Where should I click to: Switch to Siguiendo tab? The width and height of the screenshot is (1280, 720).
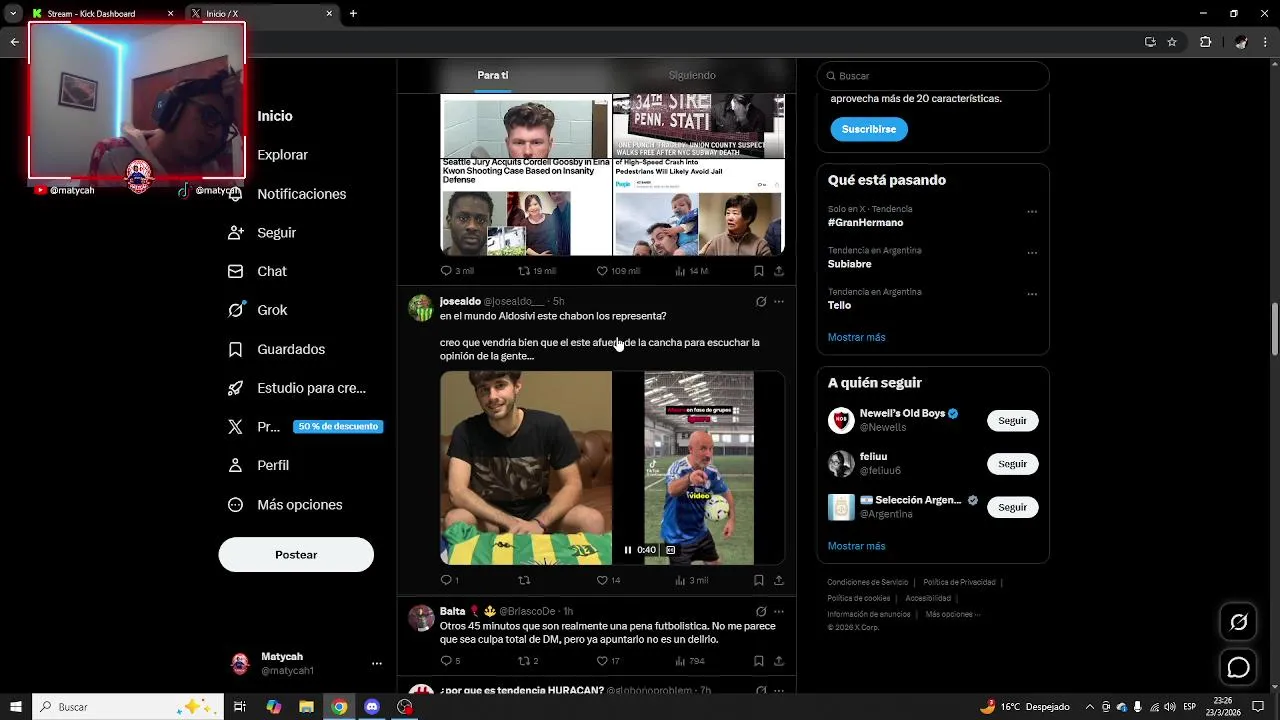tap(692, 76)
